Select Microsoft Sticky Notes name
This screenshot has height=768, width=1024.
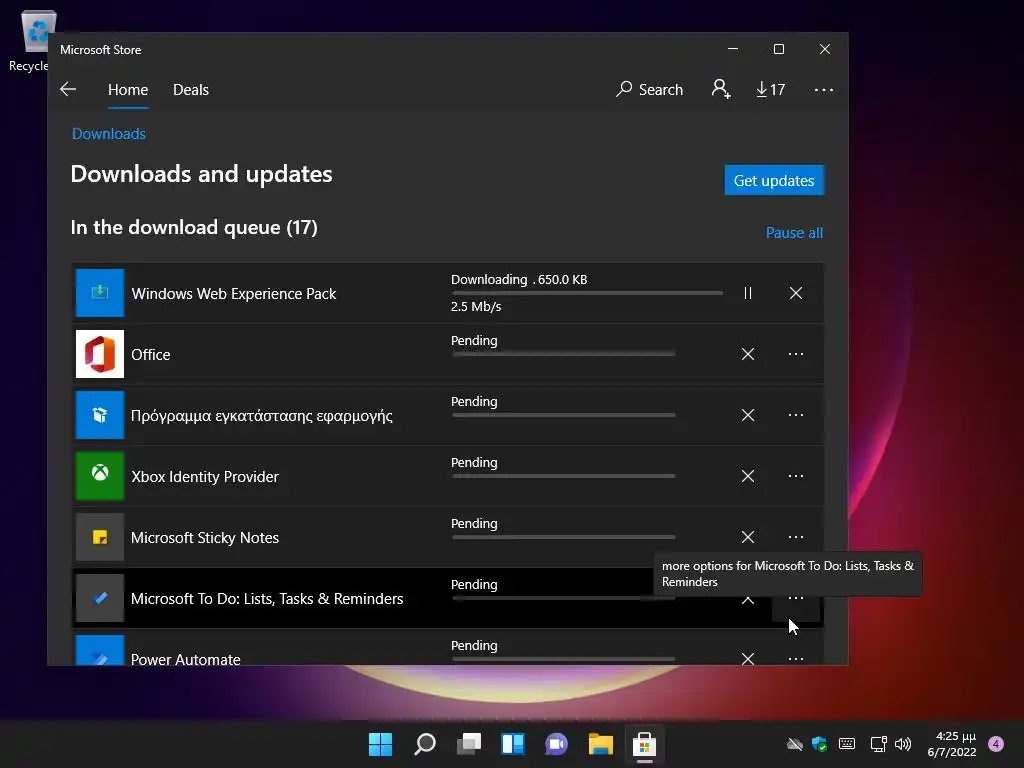coord(205,537)
